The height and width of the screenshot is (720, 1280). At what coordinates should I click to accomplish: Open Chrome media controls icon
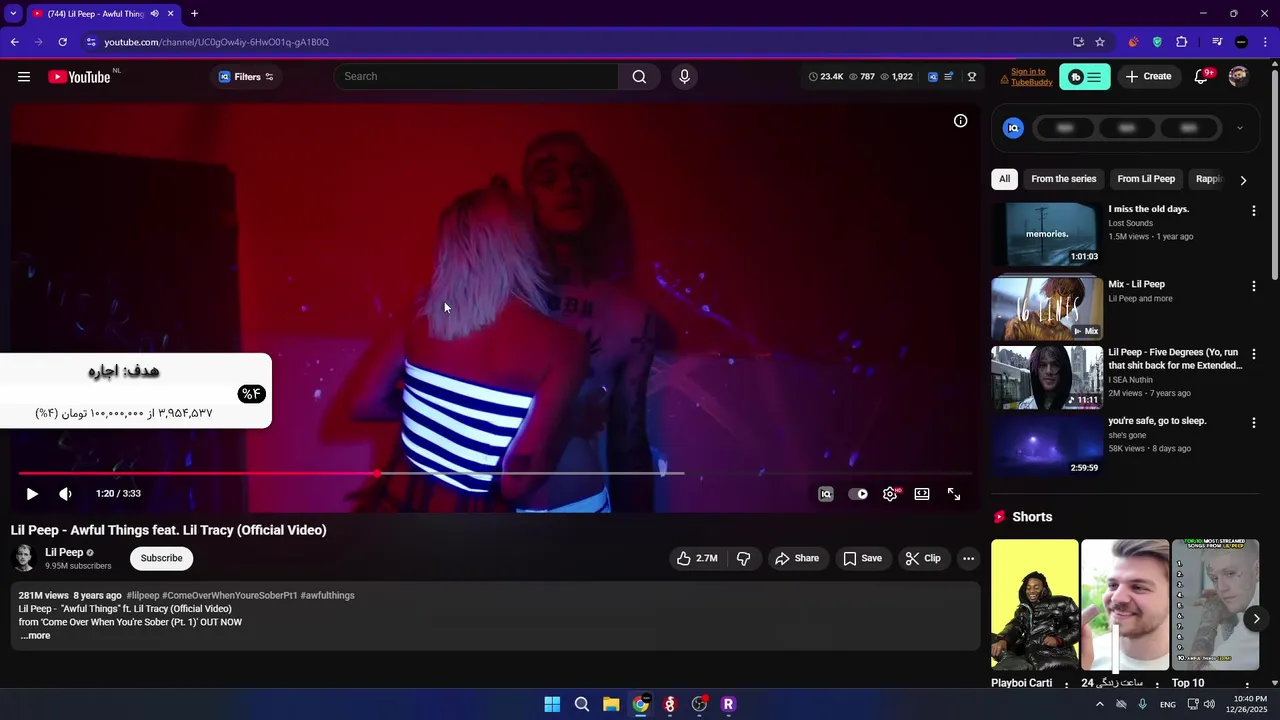1217,42
